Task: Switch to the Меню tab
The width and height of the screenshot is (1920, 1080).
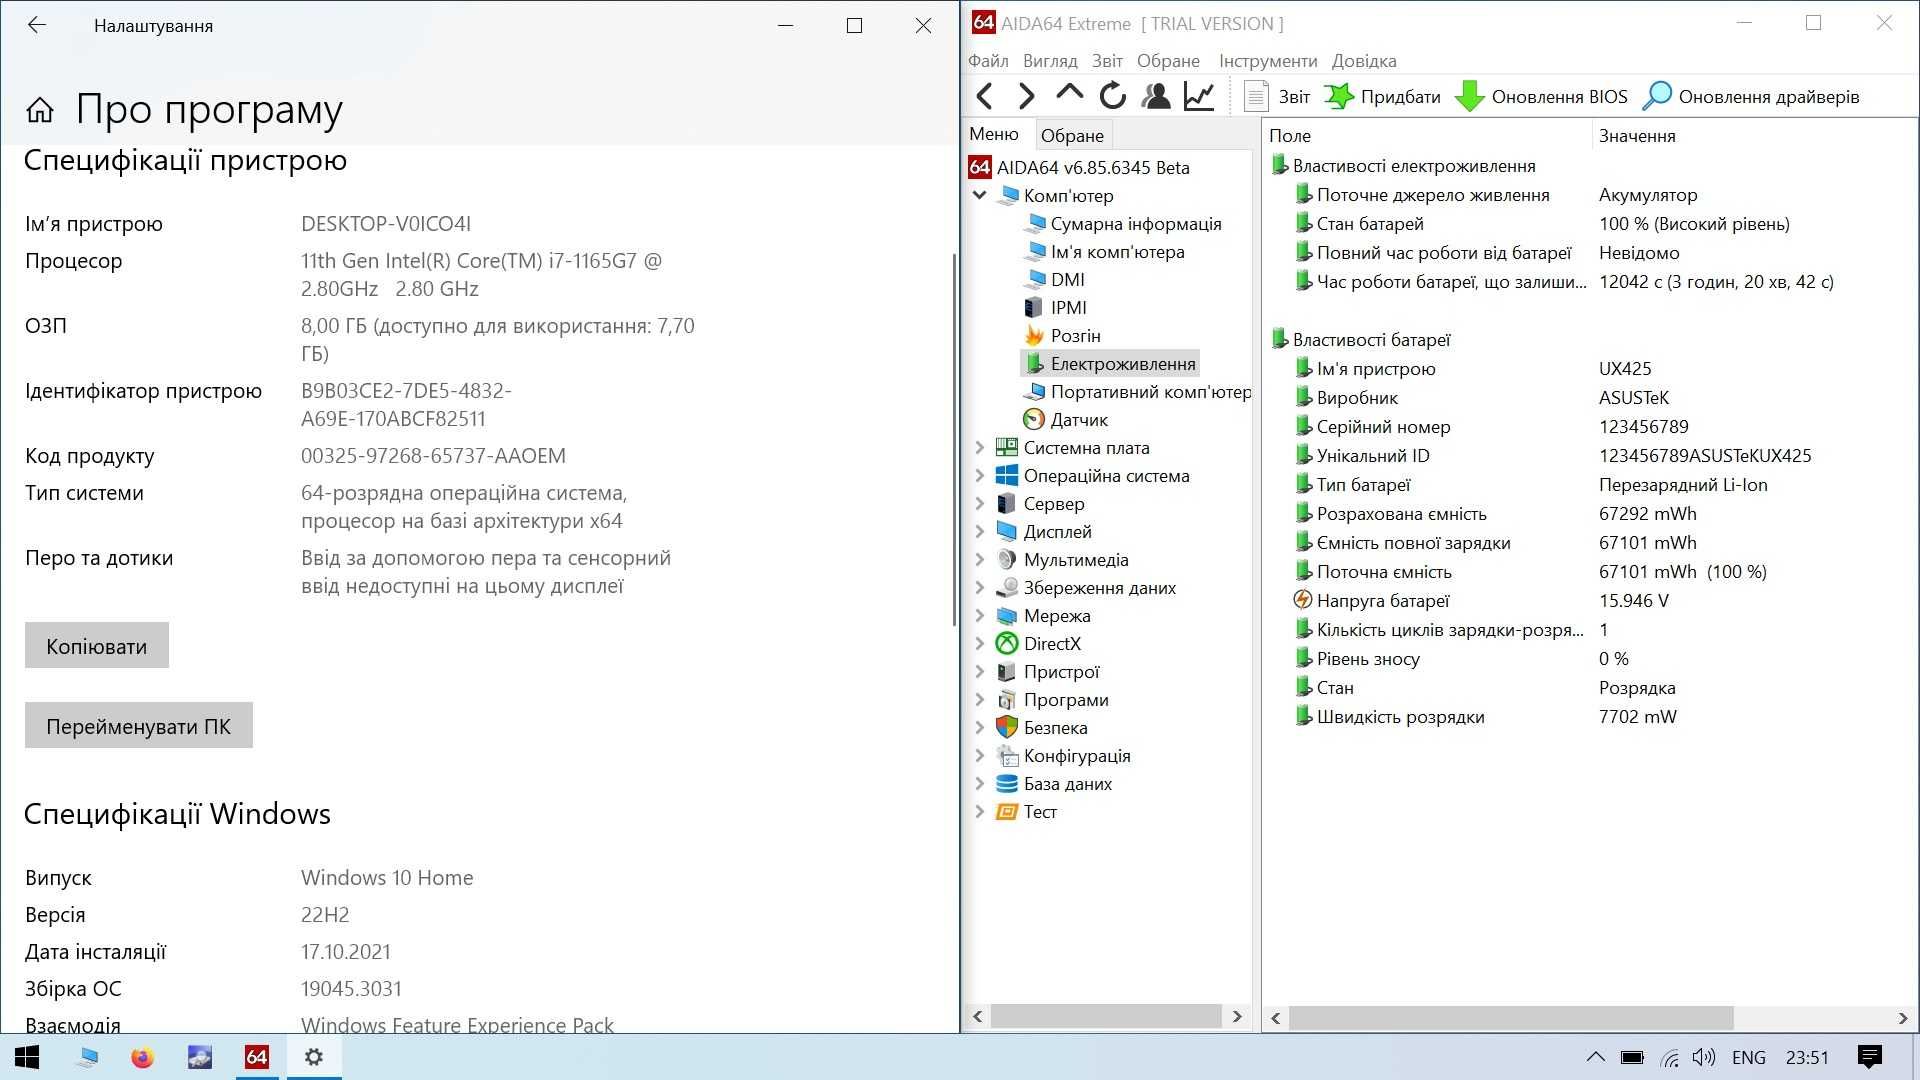Action: 994,134
